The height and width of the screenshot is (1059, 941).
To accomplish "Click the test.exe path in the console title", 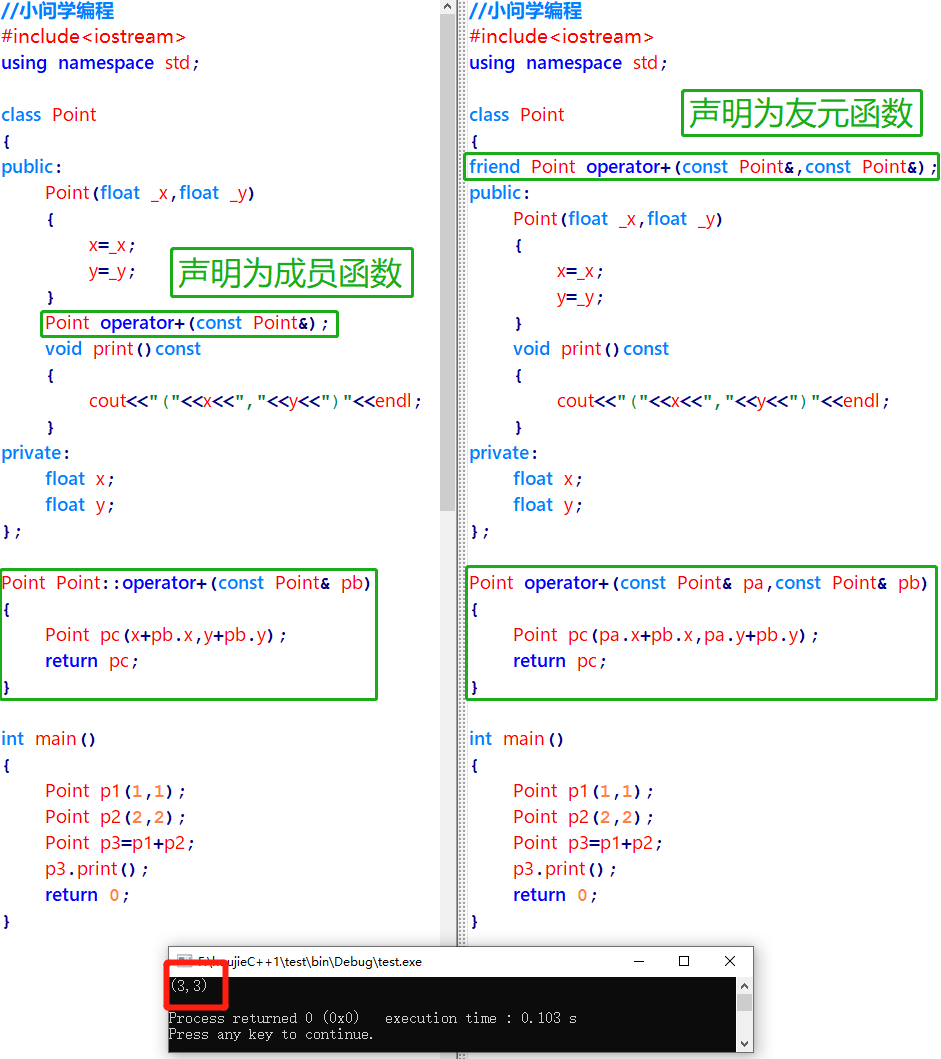I will tap(309, 961).
